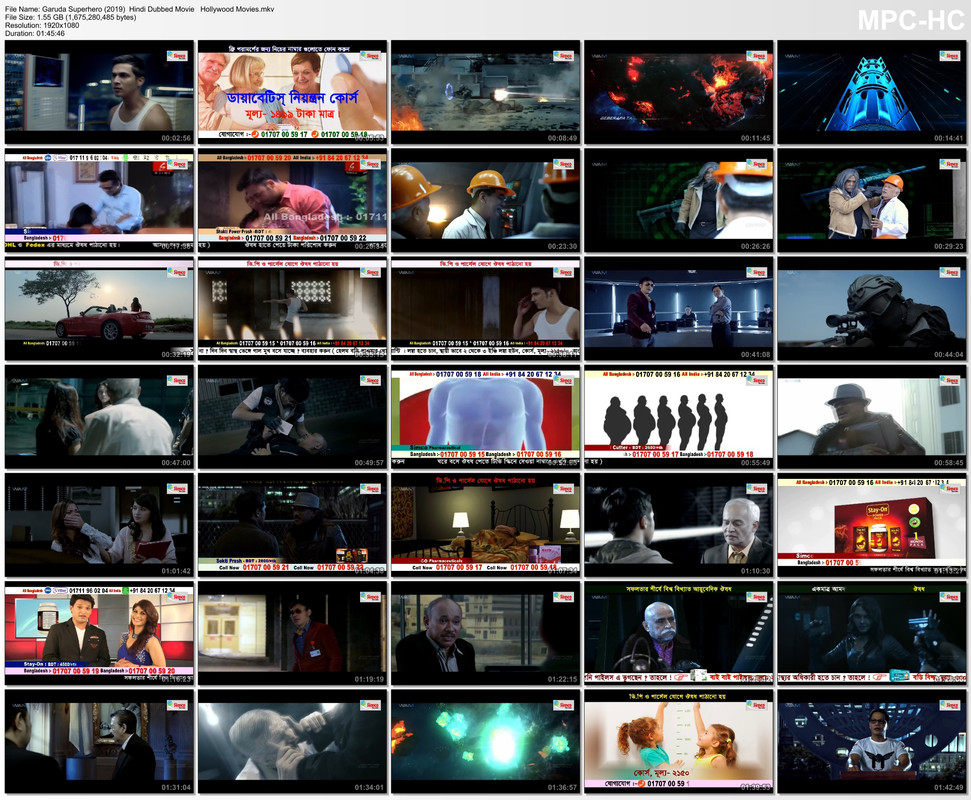Open the Stay-On product box thumbnail
971x800 pixels.
(x=871, y=525)
